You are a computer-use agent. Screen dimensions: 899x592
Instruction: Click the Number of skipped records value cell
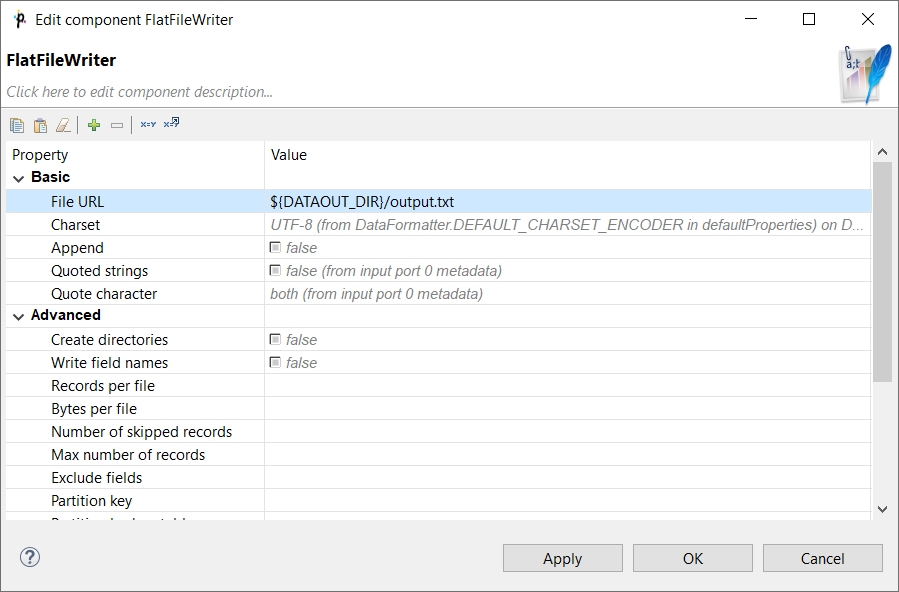pyautogui.click(x=568, y=432)
